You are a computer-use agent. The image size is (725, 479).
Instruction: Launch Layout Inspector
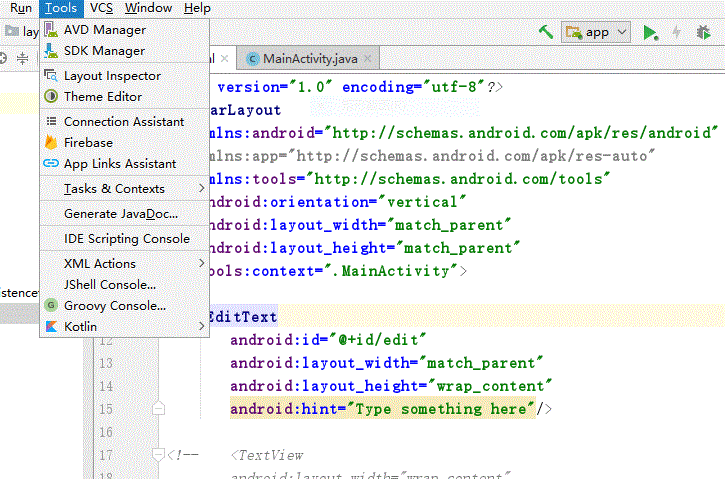click(124, 76)
